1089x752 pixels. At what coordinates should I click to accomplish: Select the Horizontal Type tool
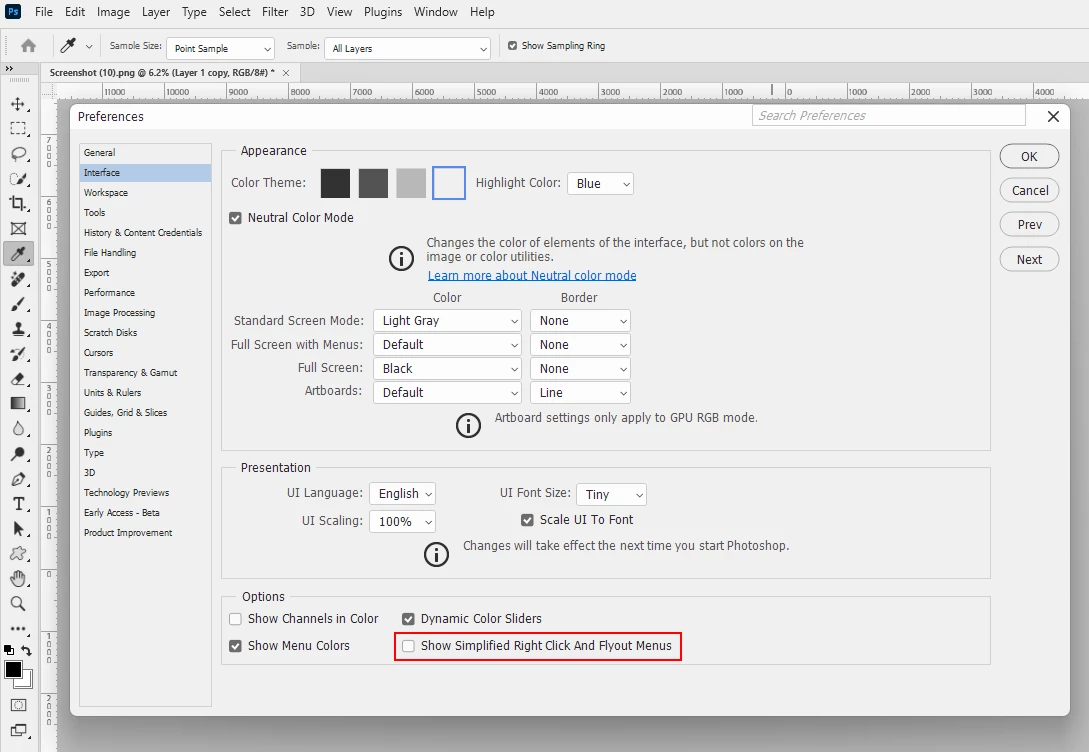pyautogui.click(x=18, y=504)
